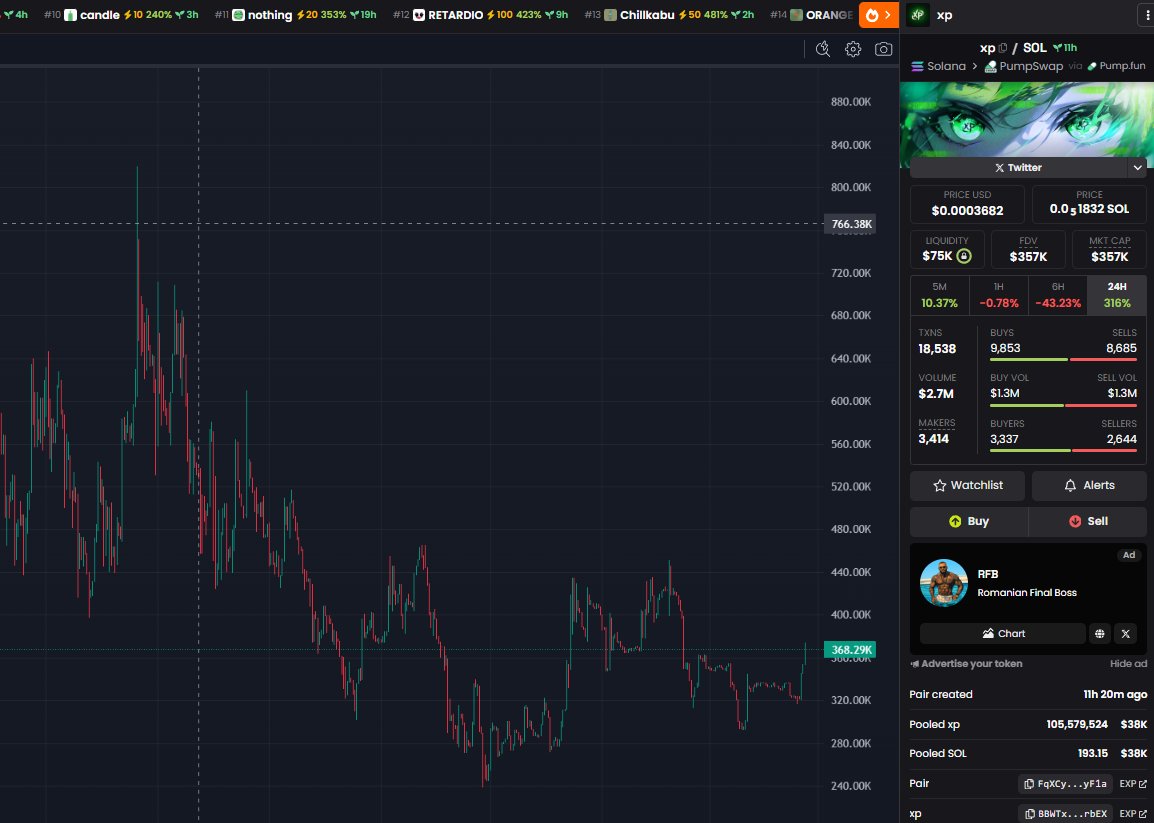Screen dimensions: 1154x823
Task: Click the green Buy button
Action: tap(969, 521)
